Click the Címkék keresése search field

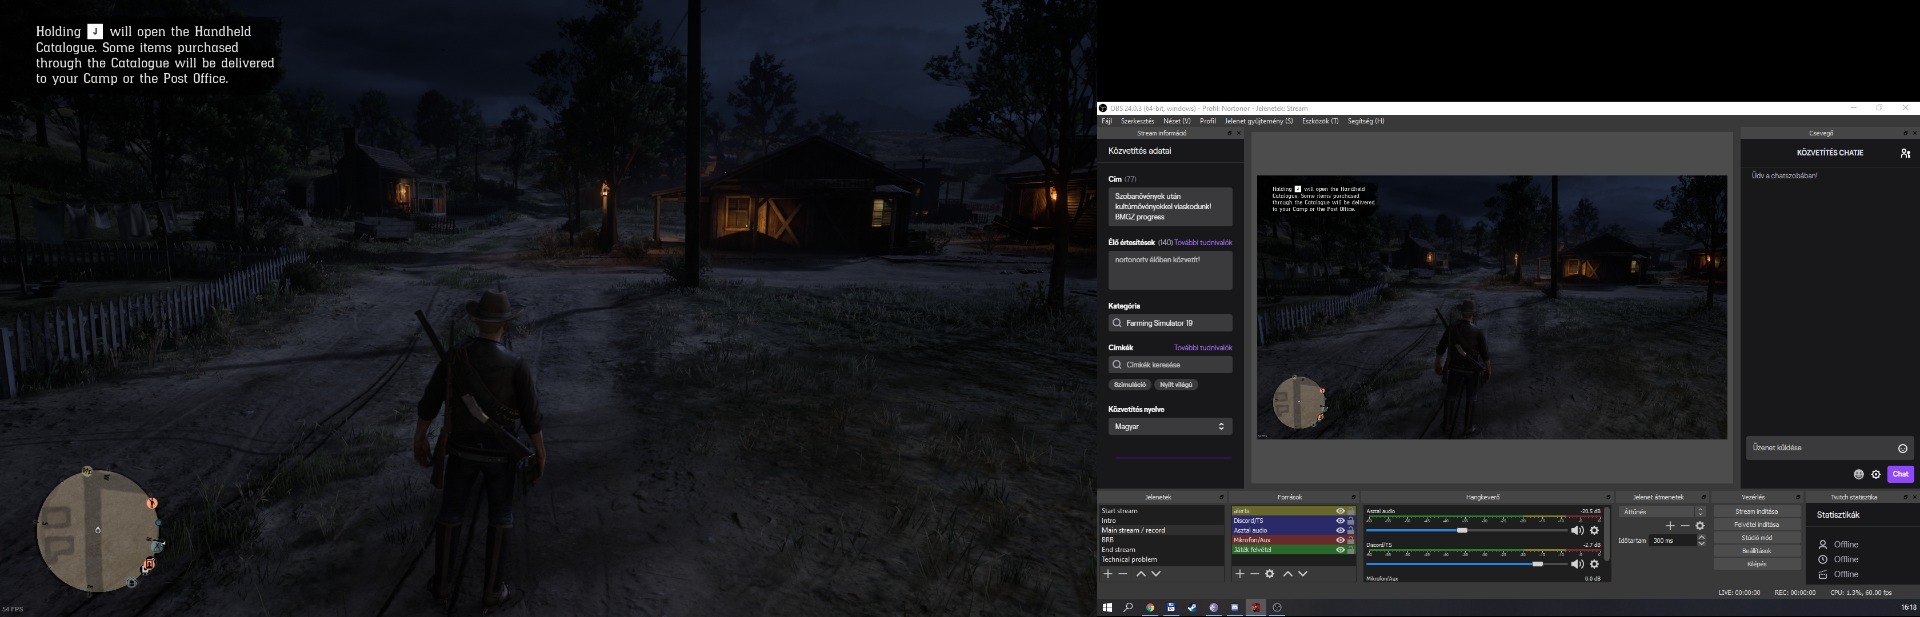click(x=1170, y=365)
